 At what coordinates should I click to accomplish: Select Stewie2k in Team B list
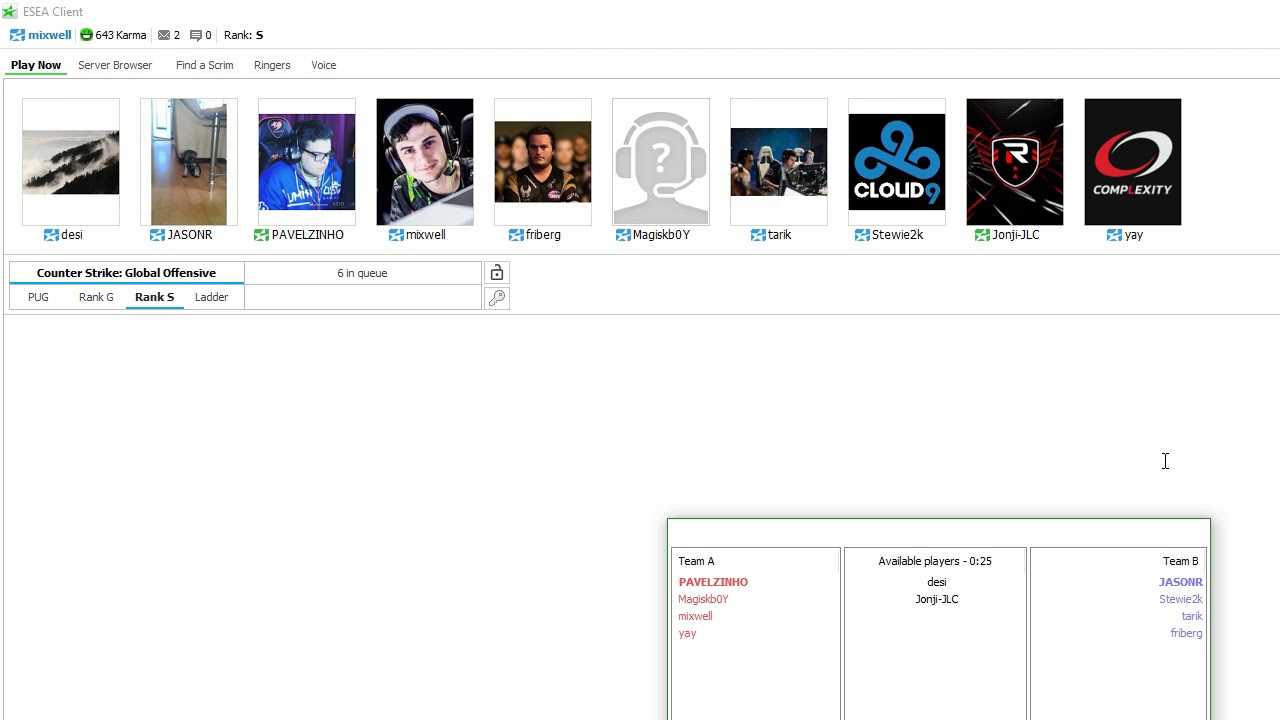(x=1181, y=599)
